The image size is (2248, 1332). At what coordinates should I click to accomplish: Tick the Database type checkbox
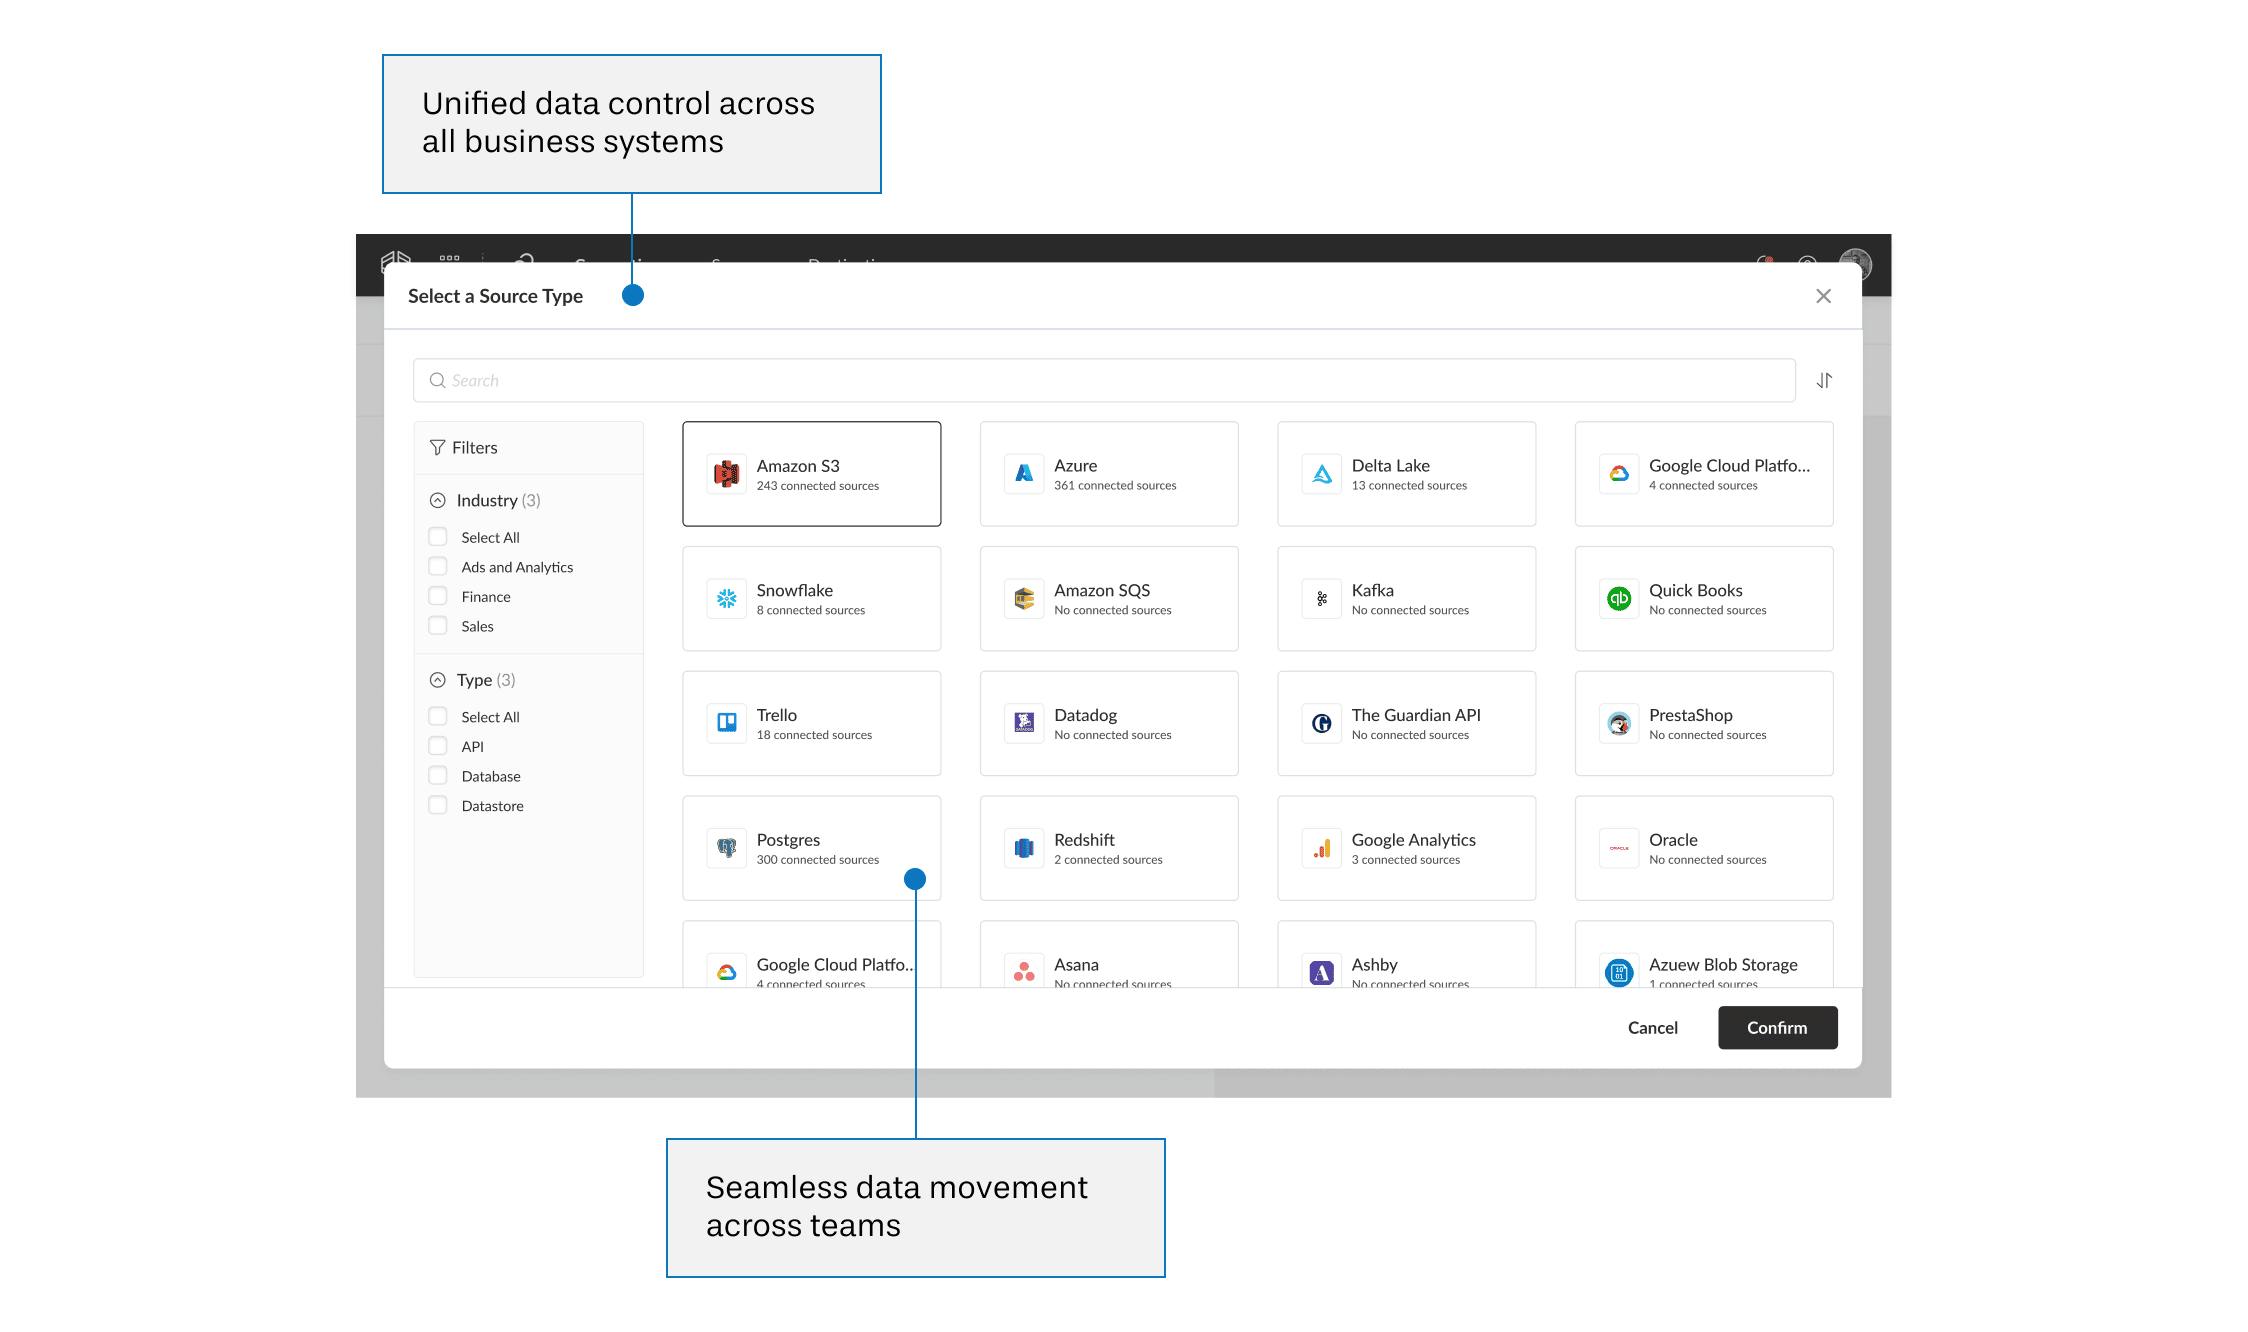click(438, 776)
